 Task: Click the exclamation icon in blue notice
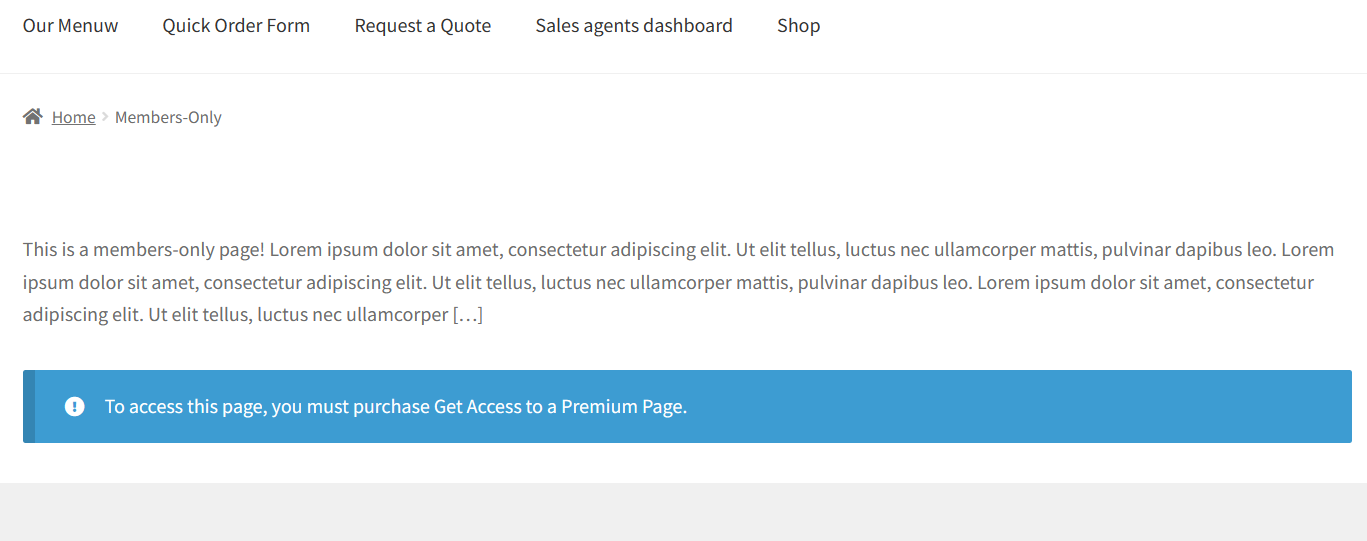pos(75,406)
